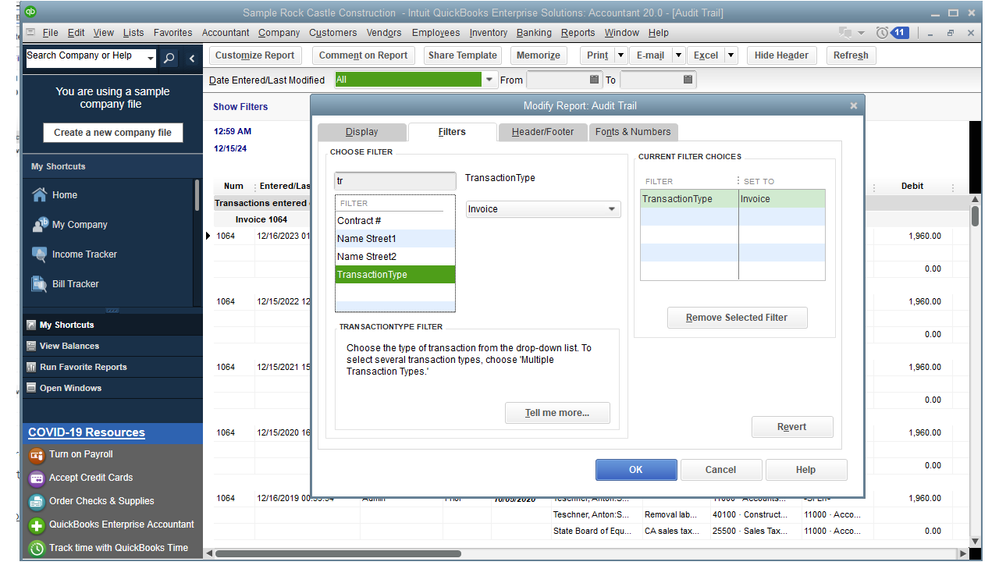Open the Accountant menu
This screenshot has width=999, height=562.
pyautogui.click(x=226, y=32)
